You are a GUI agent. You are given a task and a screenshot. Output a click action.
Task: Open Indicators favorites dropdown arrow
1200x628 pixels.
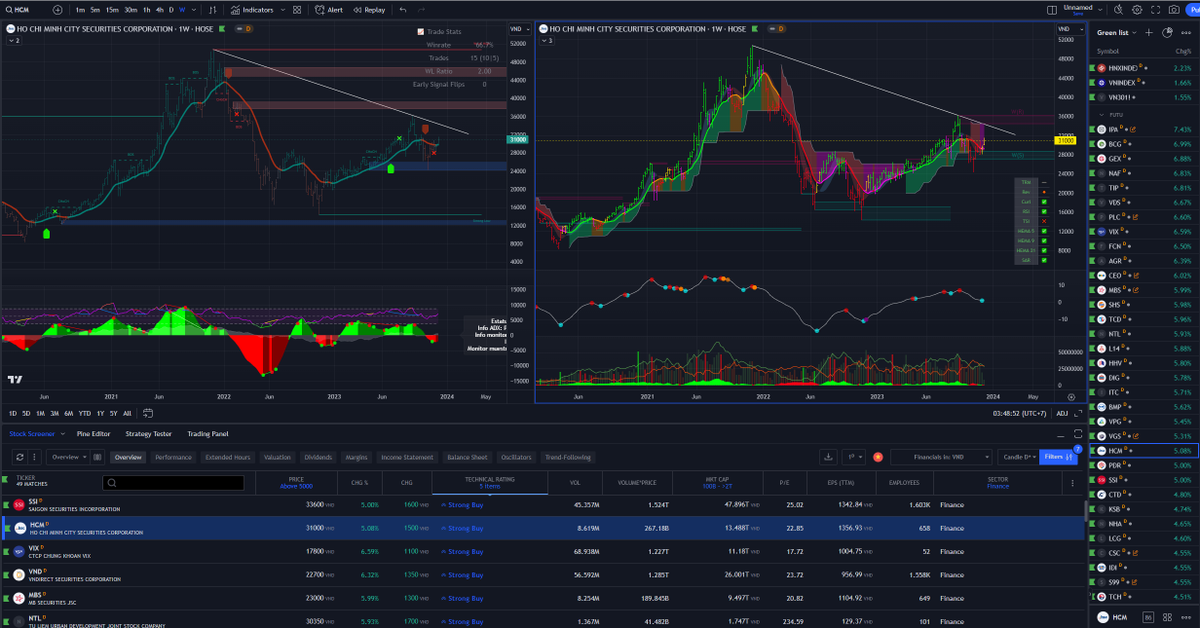pos(283,9)
